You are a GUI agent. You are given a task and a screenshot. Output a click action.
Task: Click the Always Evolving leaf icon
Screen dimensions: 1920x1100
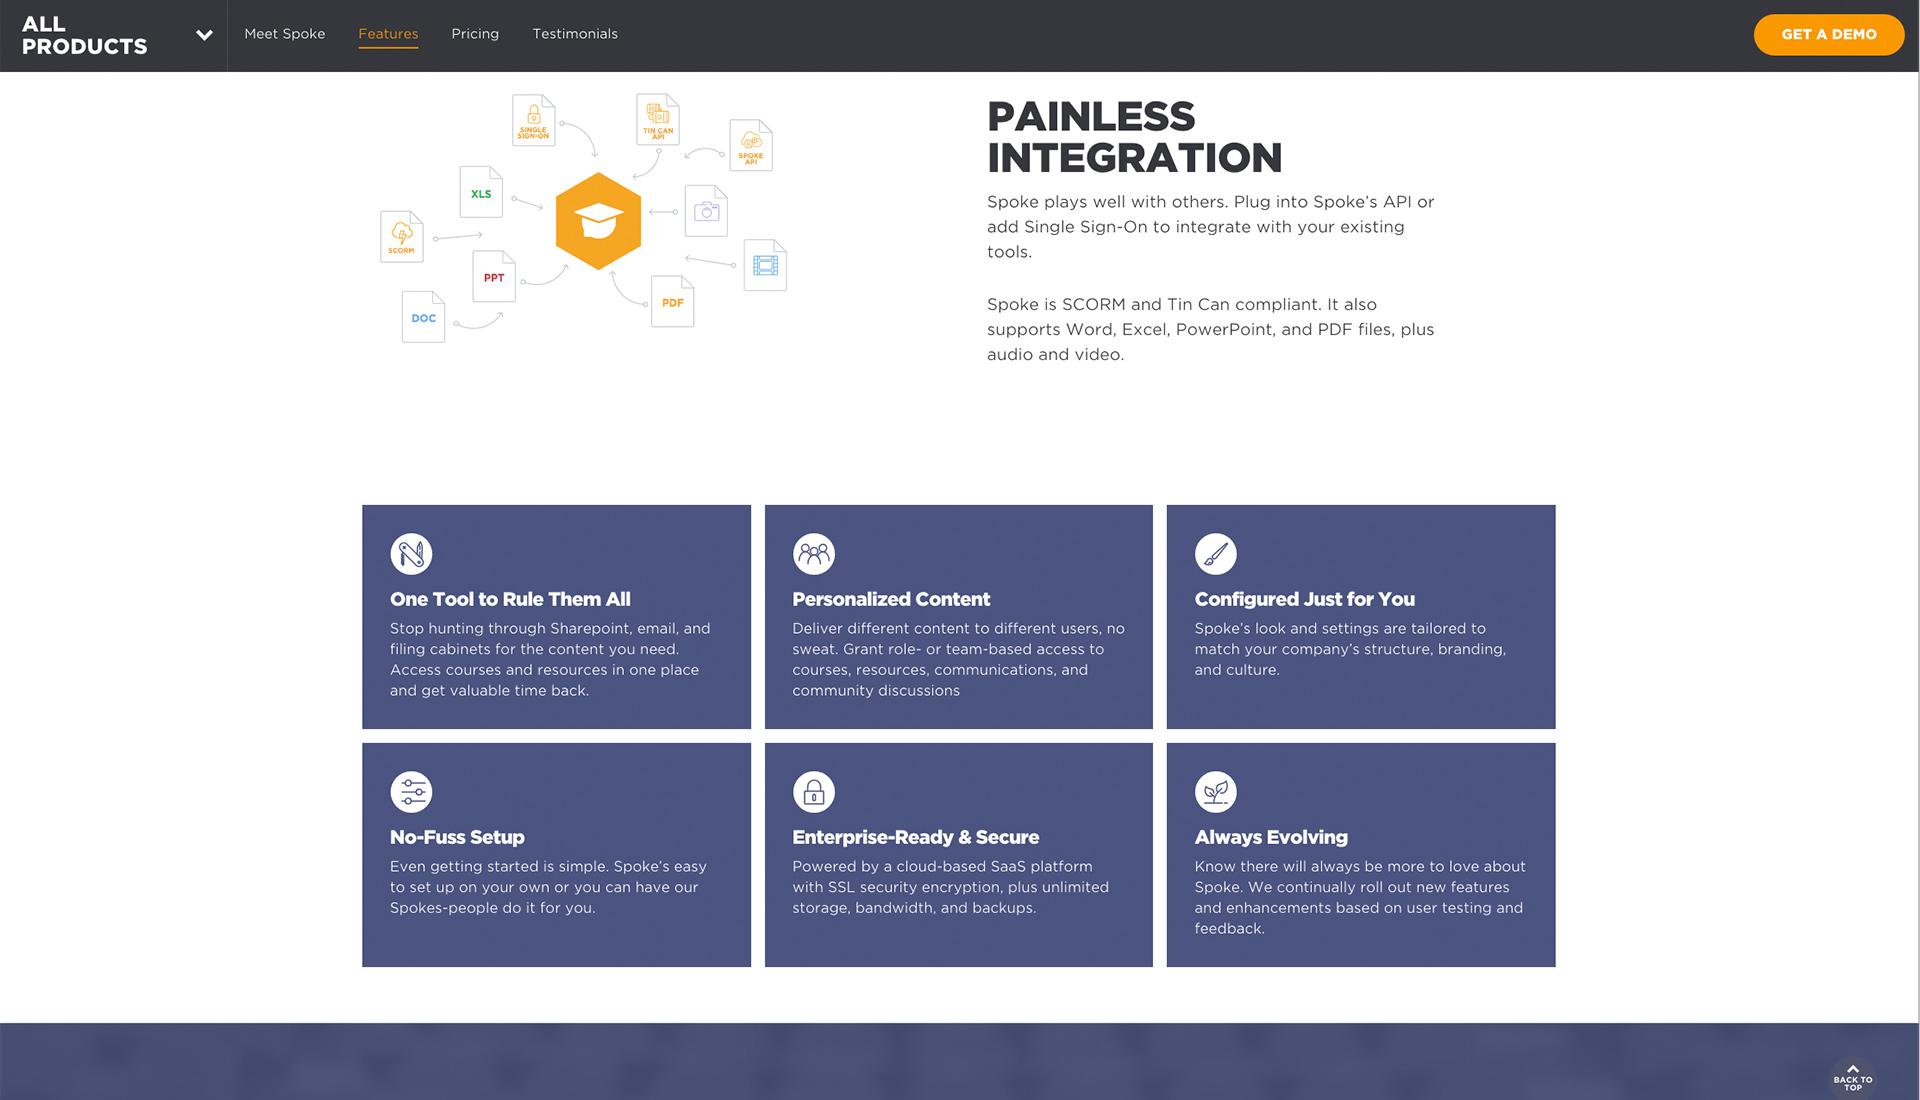point(1213,791)
